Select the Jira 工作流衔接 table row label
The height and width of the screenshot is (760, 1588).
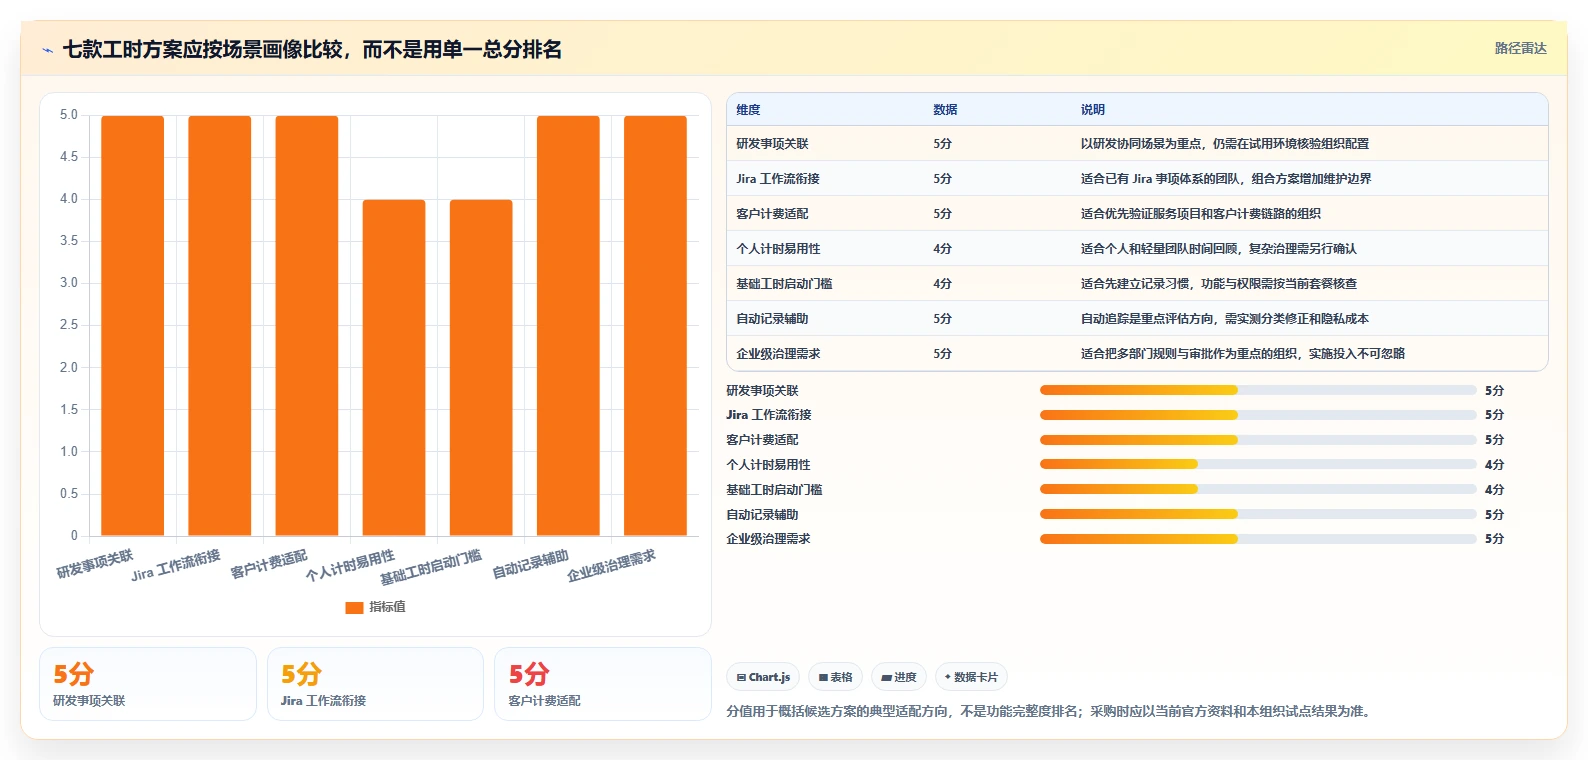pyautogui.click(x=778, y=179)
